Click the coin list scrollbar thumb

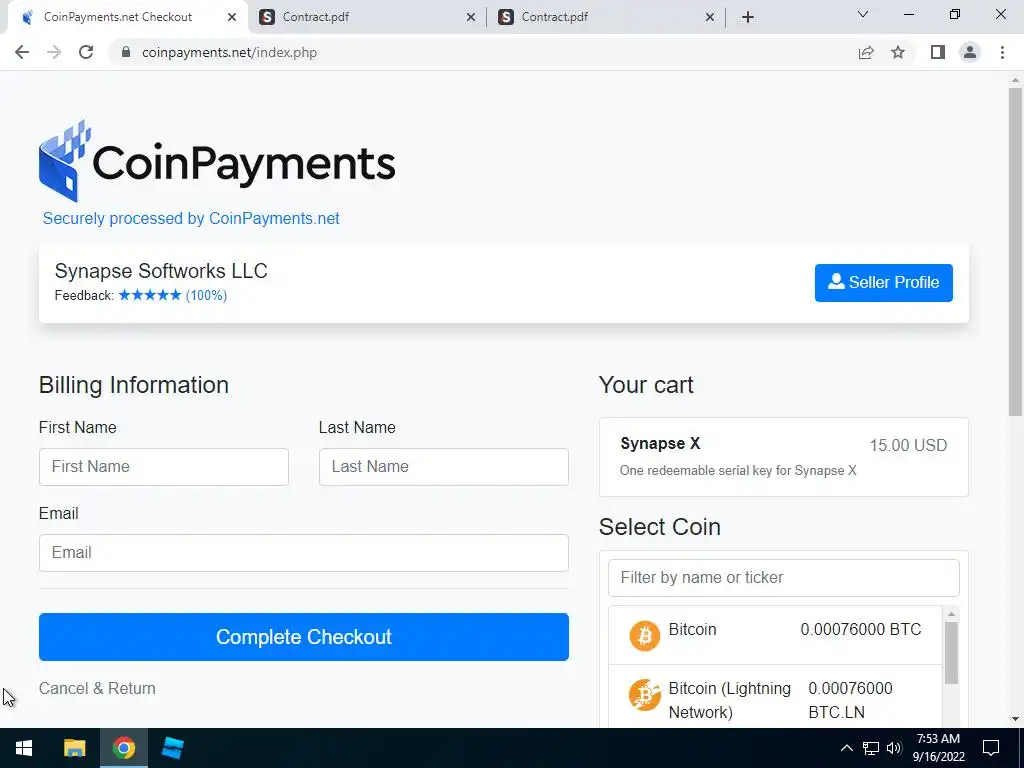(x=952, y=652)
